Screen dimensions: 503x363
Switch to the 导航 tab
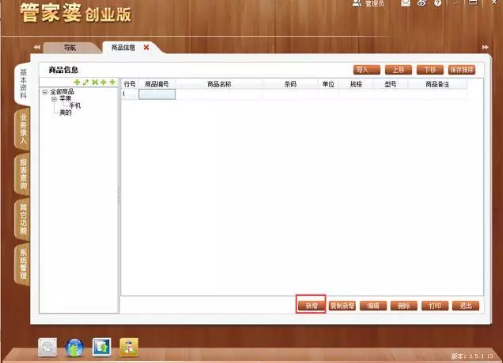(x=70, y=48)
